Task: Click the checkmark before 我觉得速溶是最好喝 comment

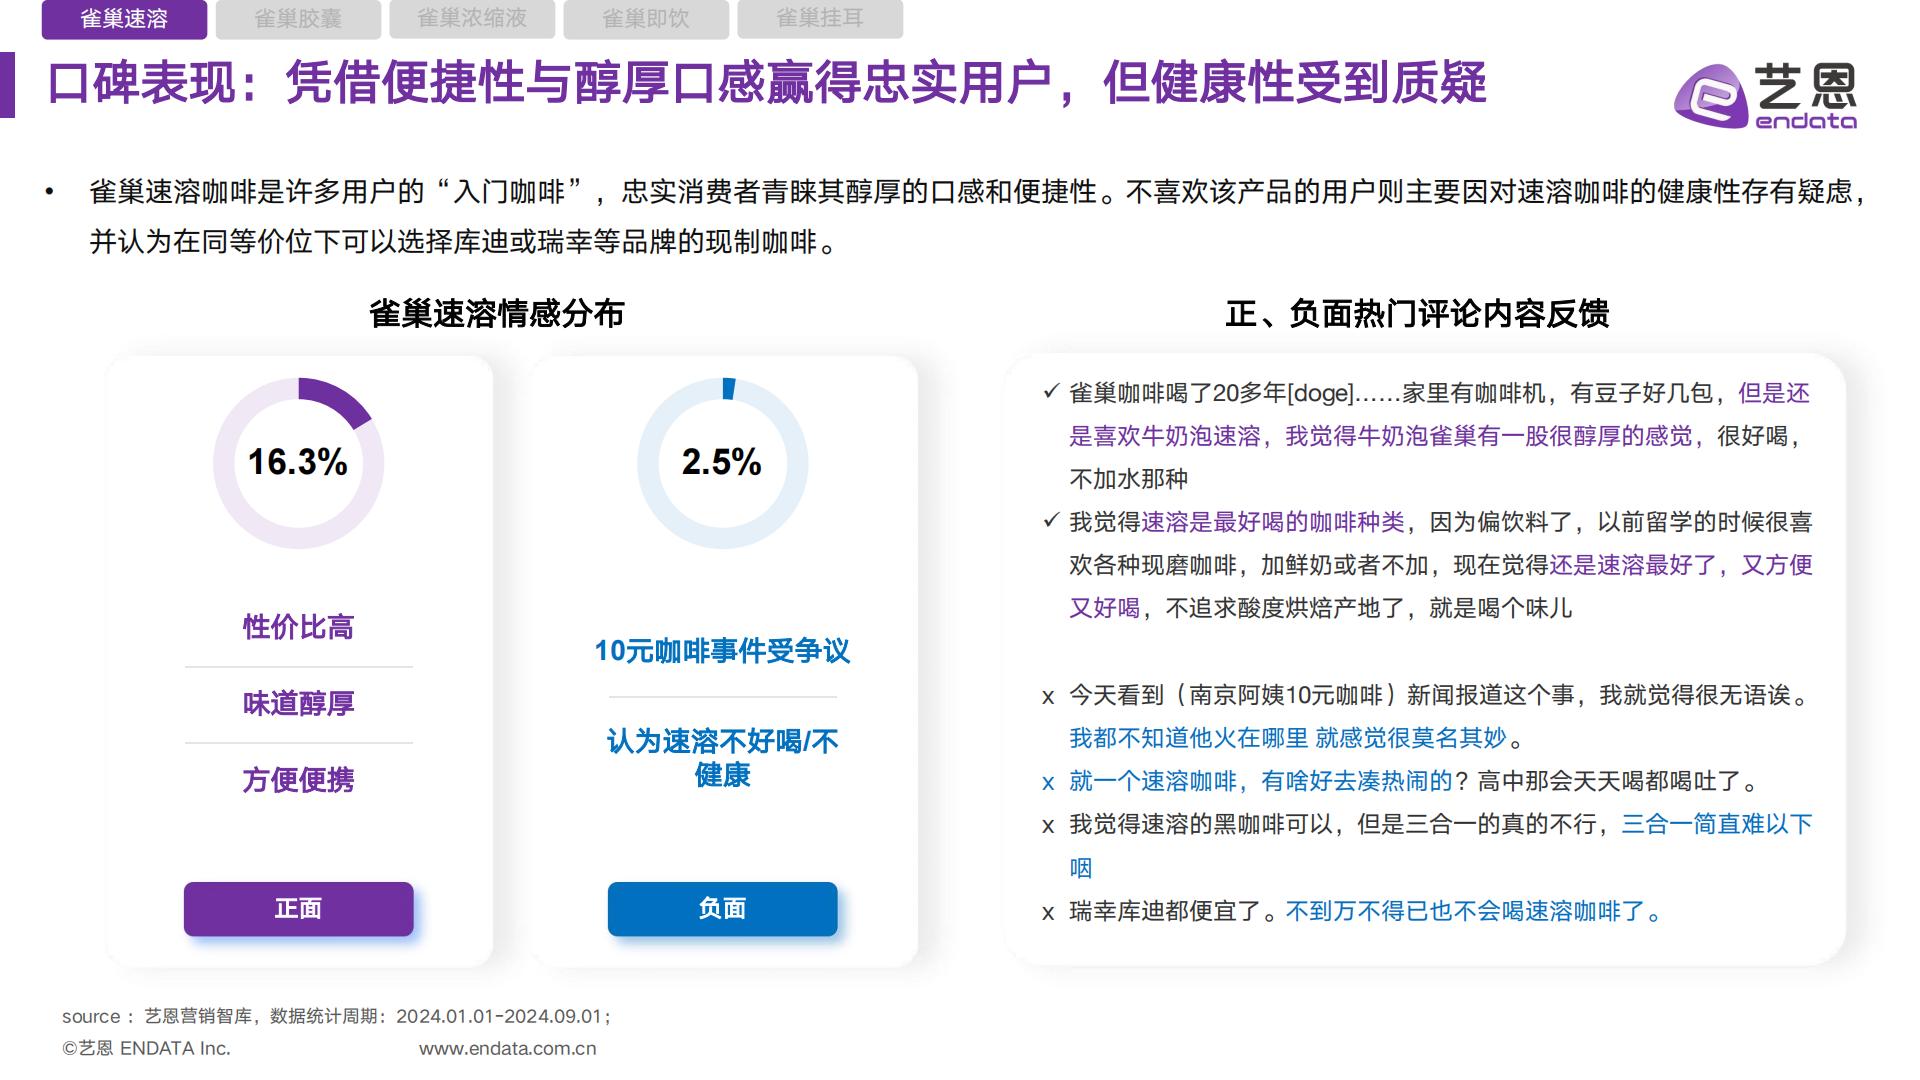Action: [1049, 520]
